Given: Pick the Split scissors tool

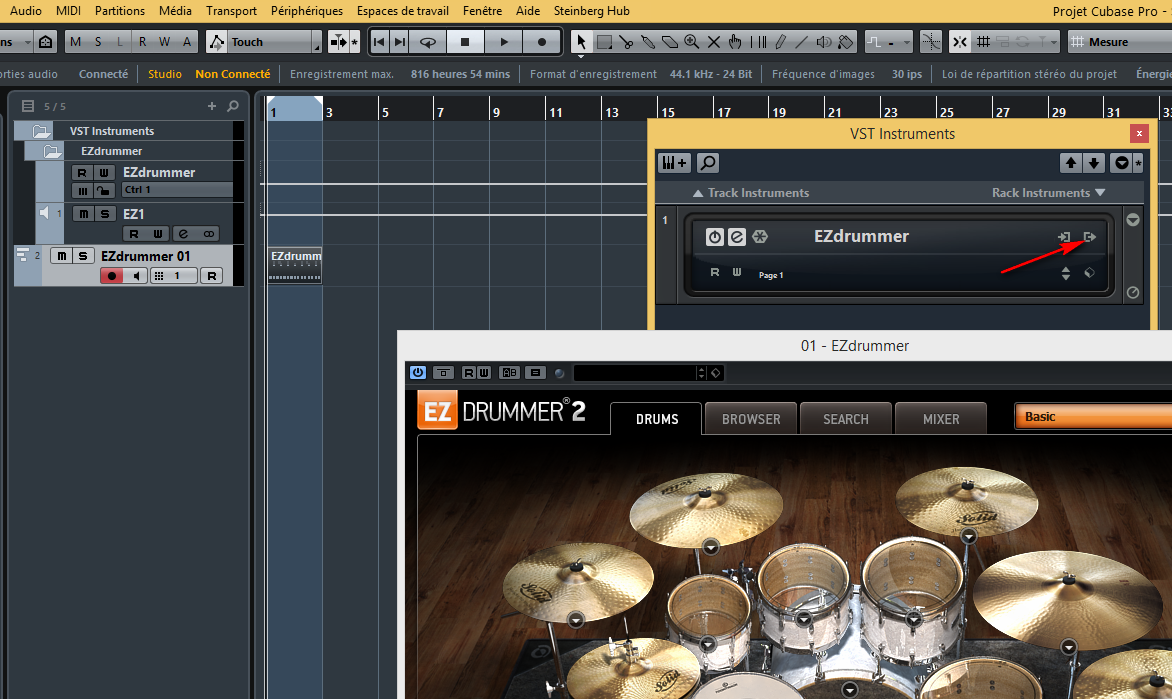Looking at the screenshot, I should coord(626,42).
